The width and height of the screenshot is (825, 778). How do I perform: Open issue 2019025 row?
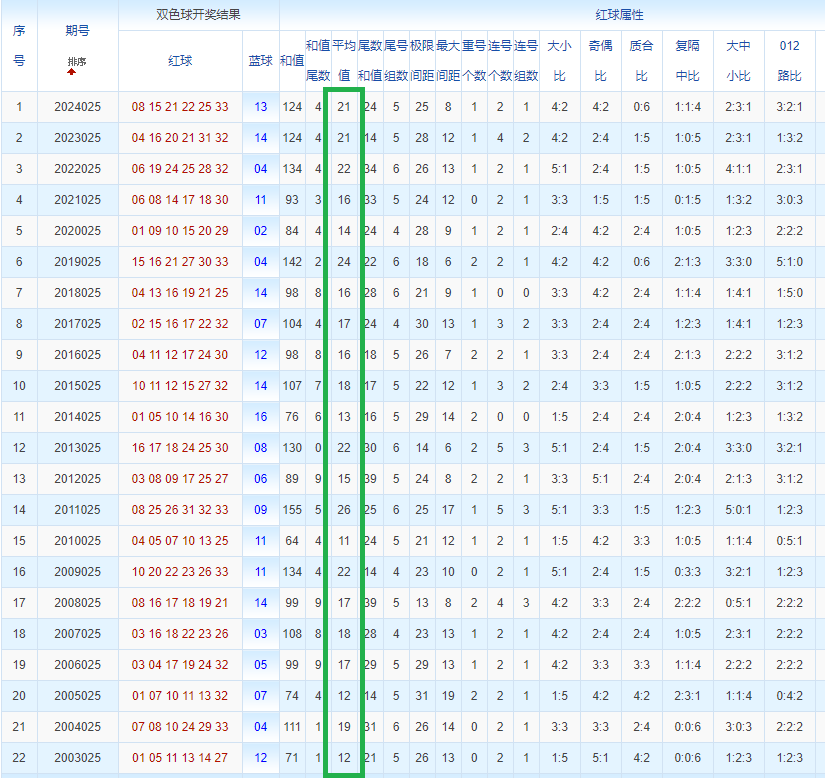77,262
